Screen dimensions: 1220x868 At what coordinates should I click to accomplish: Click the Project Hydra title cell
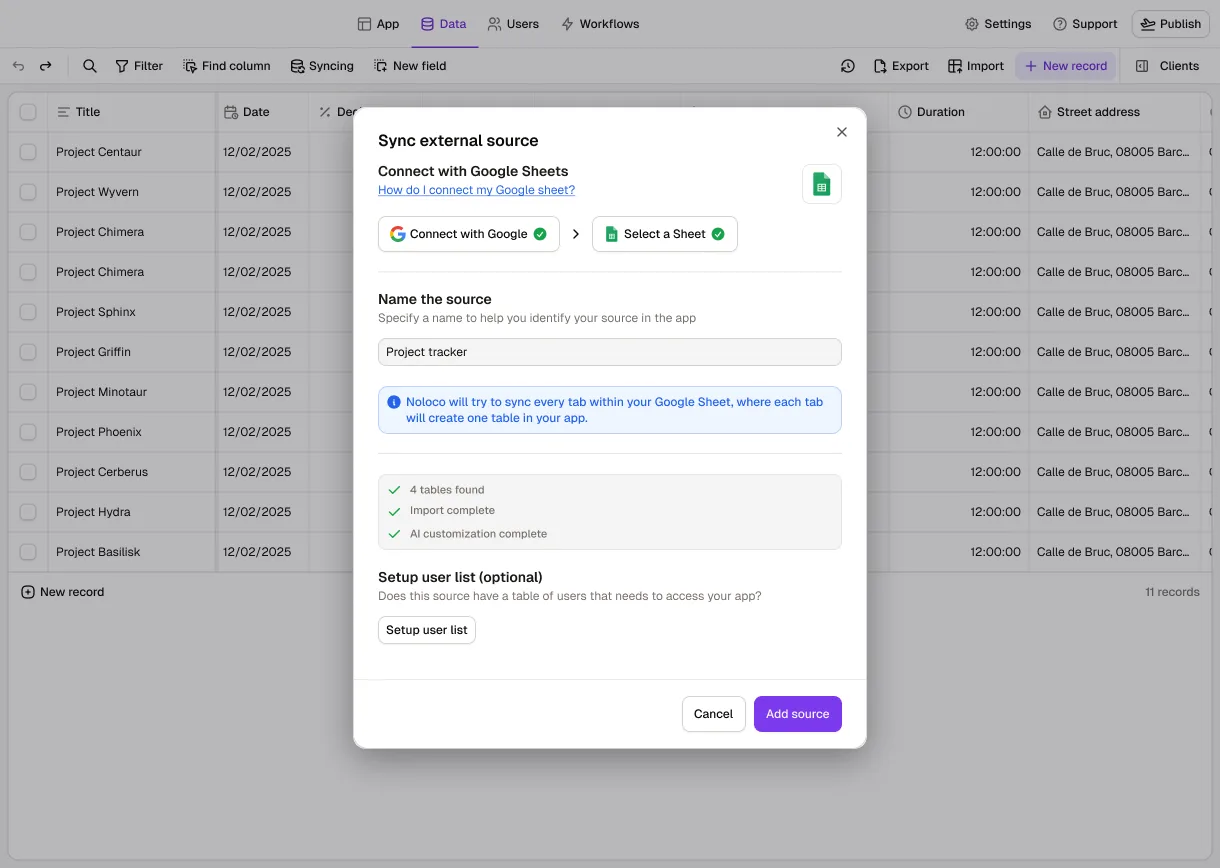[131, 512]
